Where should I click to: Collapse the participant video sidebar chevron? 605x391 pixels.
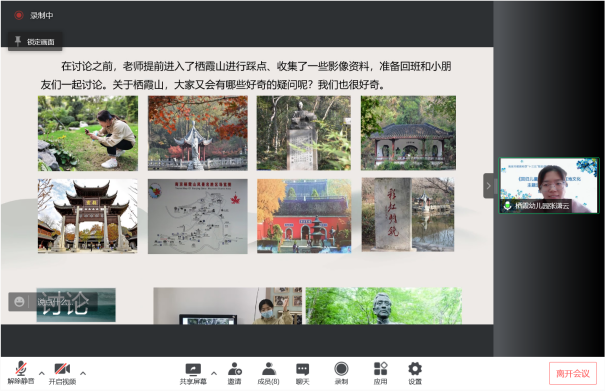pos(488,186)
